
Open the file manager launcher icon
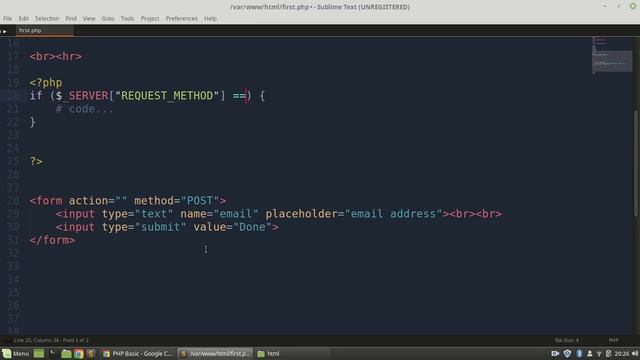[x=66, y=353]
